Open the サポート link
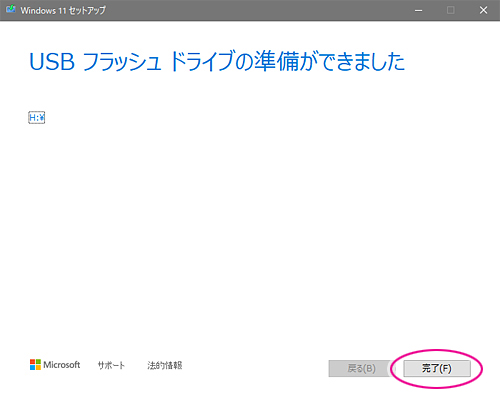The width and height of the screenshot is (500, 395). 111,365
